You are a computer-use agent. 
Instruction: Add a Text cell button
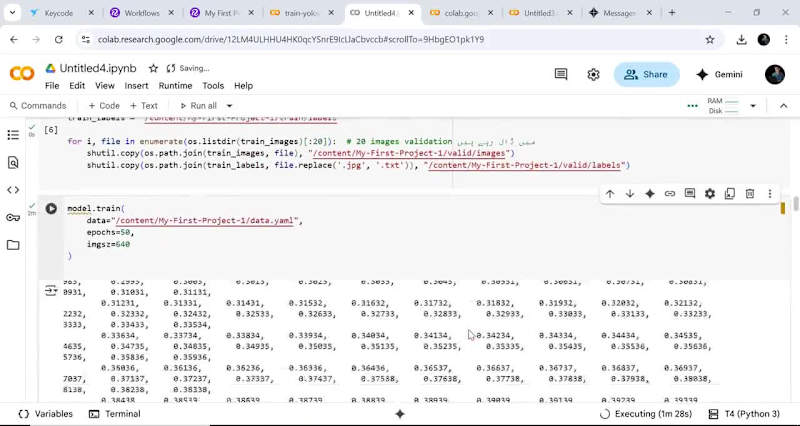[144, 106]
